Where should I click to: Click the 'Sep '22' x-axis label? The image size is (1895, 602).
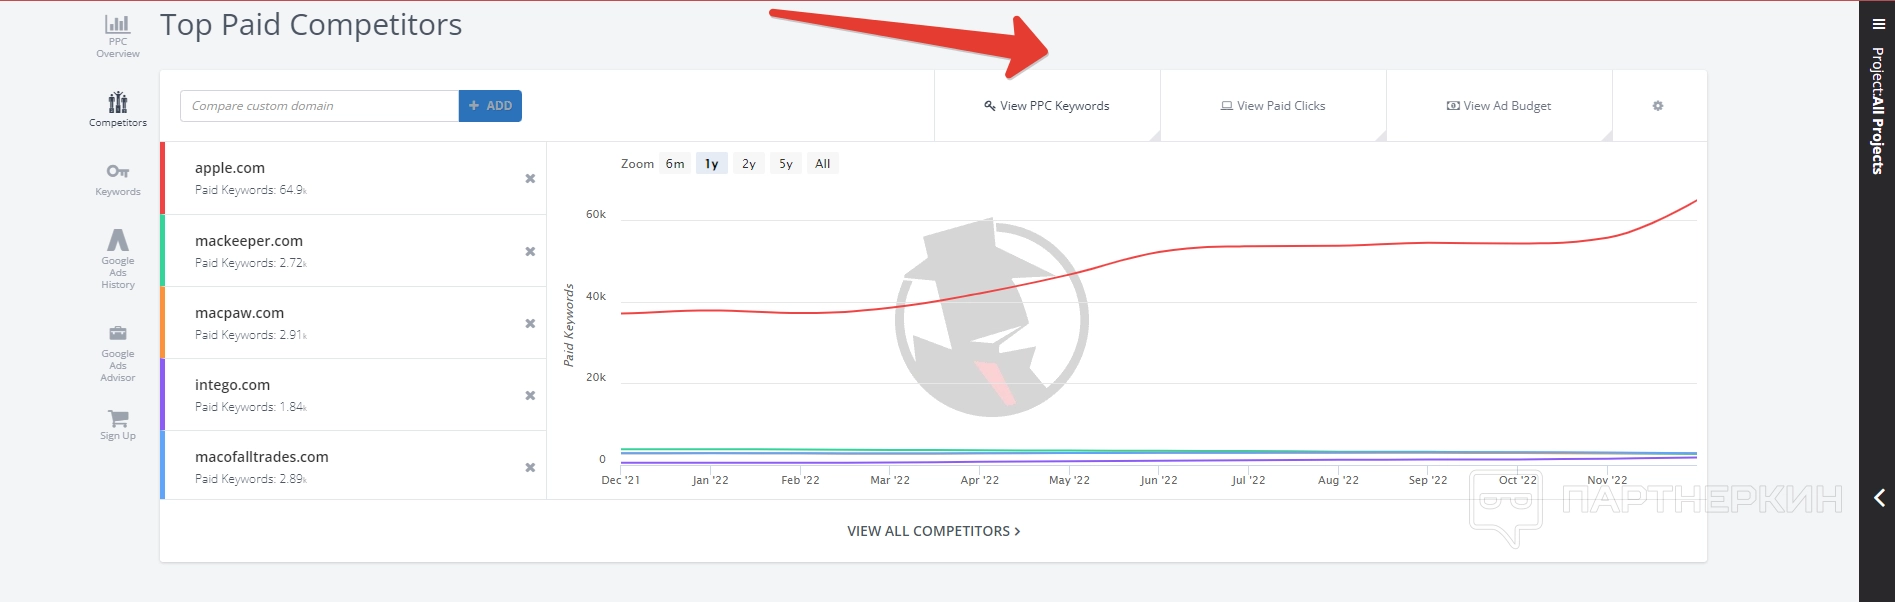tap(1428, 480)
